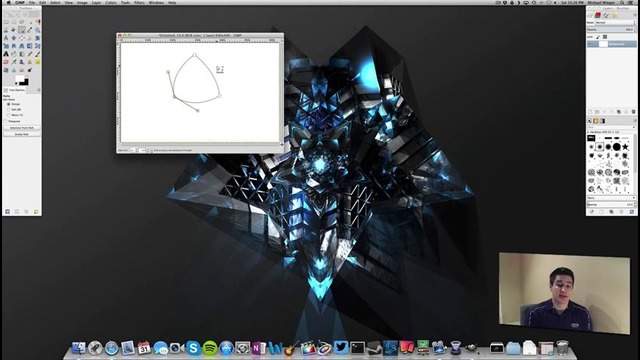Select the Pencil tool
Image resolution: width=640 pixels, height=360 pixels.
click(x=29, y=54)
